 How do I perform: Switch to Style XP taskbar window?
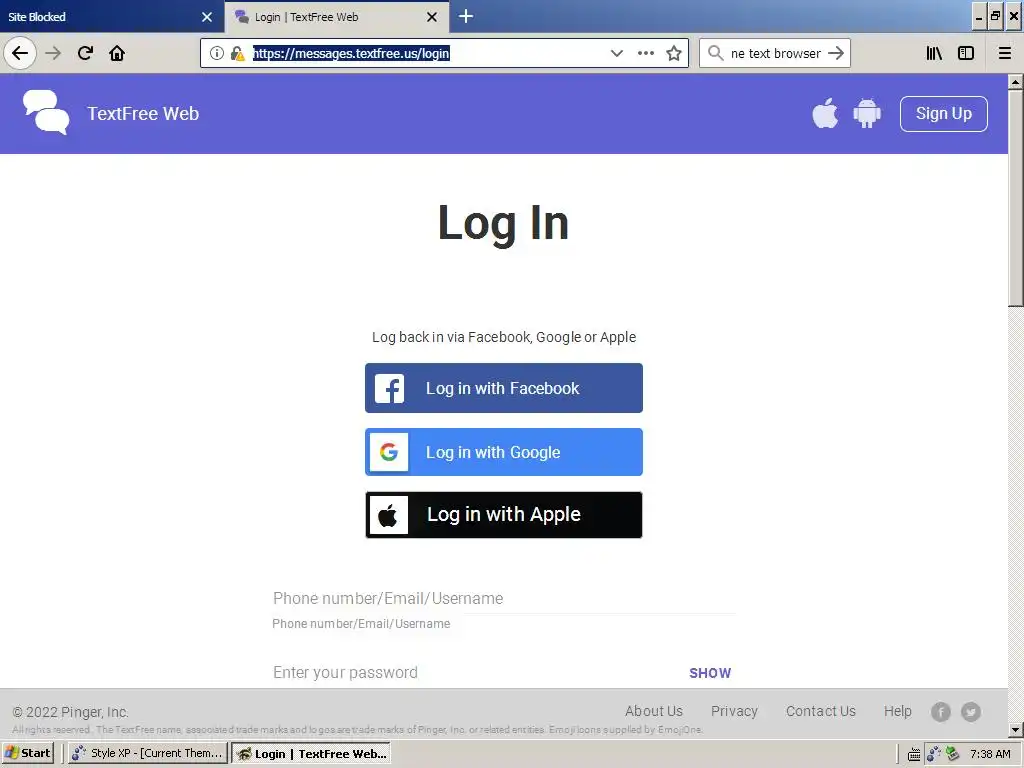[148, 753]
